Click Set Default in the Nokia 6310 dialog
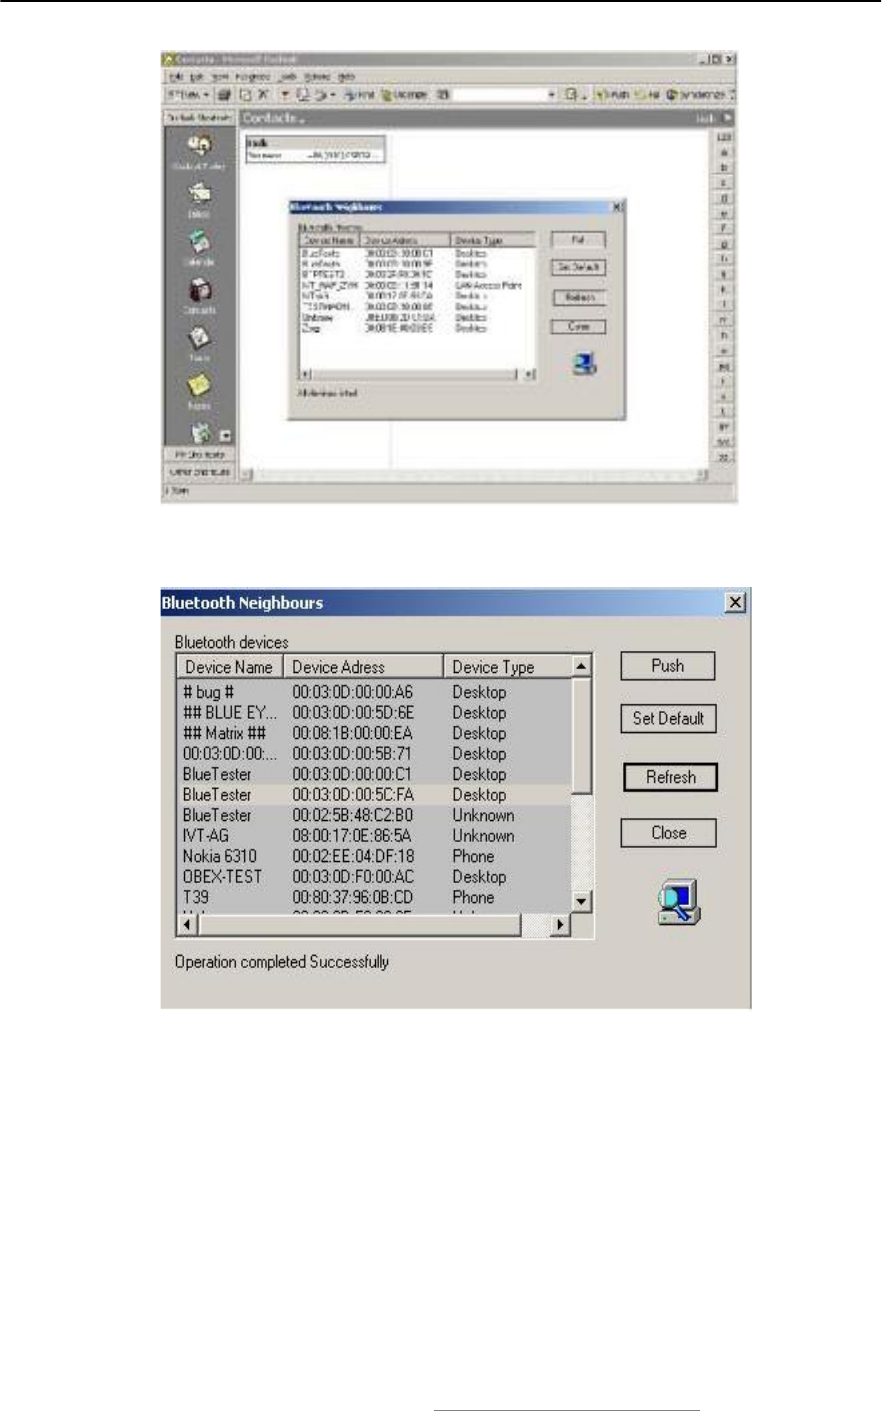 (x=668, y=718)
